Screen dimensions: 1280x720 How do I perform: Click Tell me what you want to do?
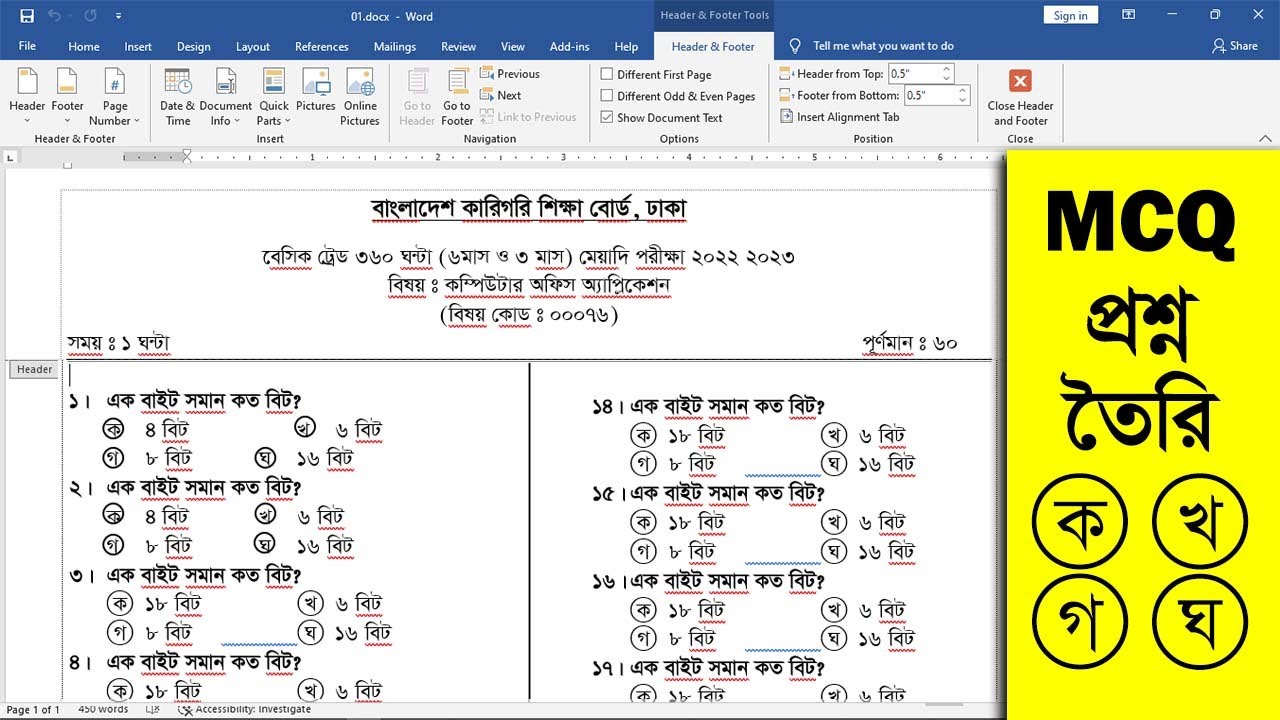click(x=871, y=46)
